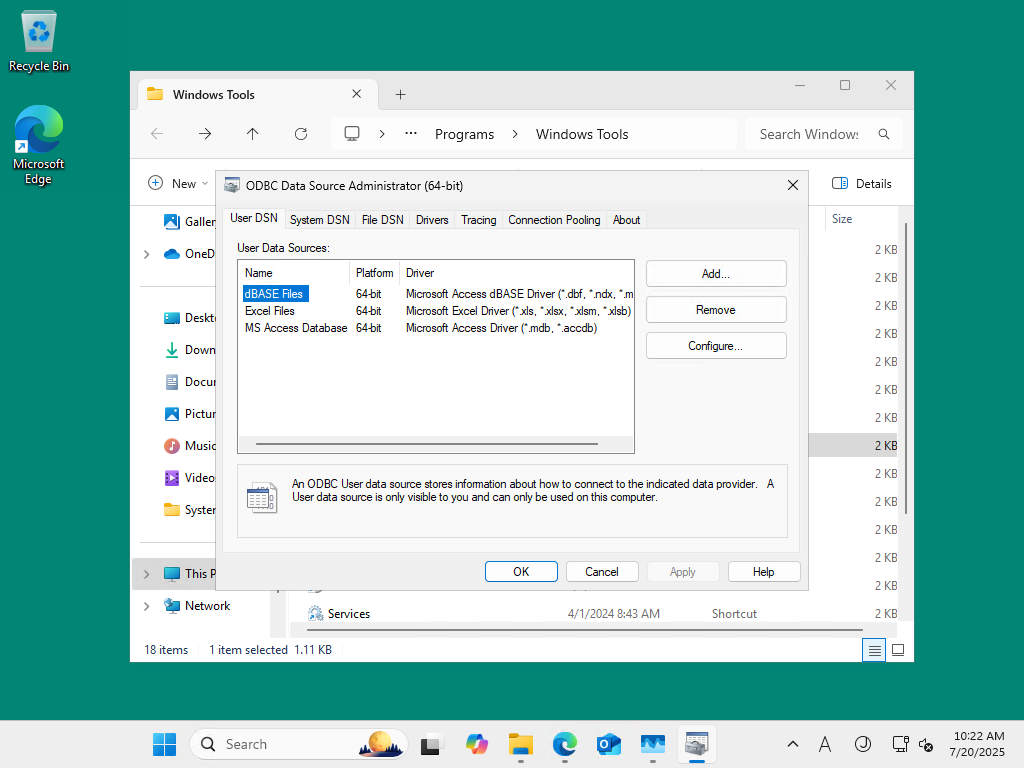Select the Excel Files data source
Viewport: 1024px width, 768px height.
[270, 311]
